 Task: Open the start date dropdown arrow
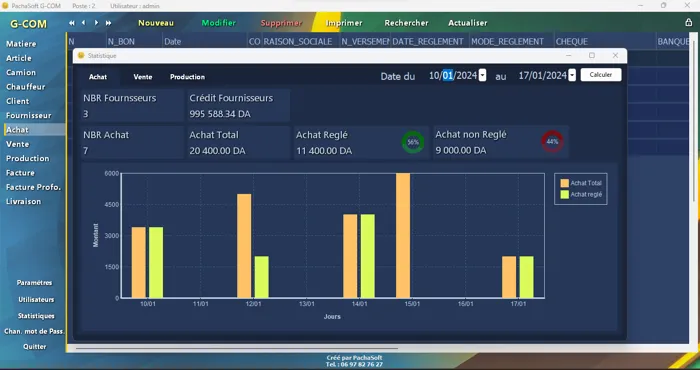point(482,75)
